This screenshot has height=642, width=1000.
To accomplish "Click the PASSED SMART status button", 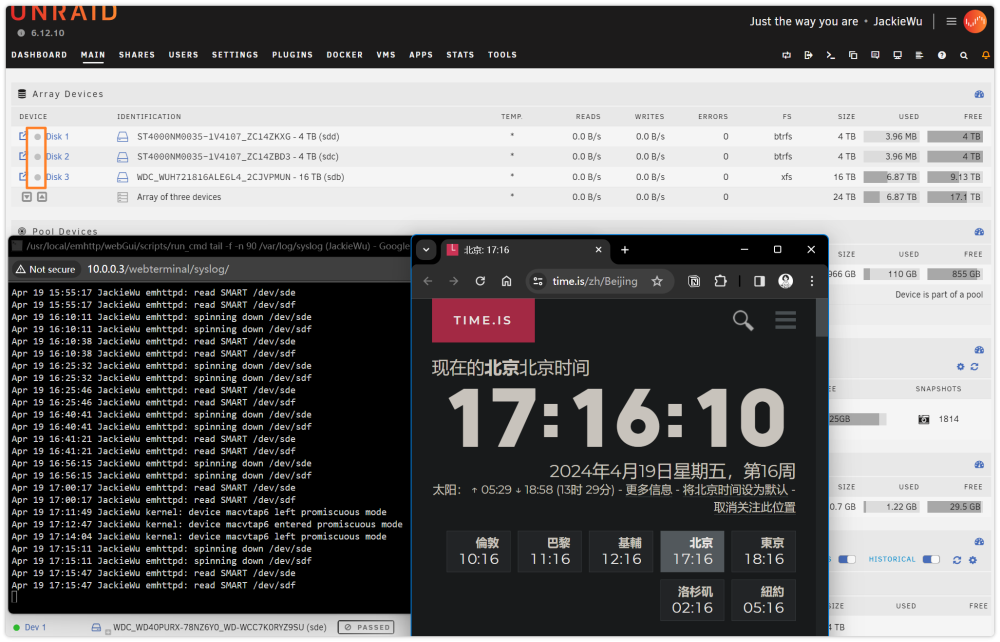I will tap(365, 627).
